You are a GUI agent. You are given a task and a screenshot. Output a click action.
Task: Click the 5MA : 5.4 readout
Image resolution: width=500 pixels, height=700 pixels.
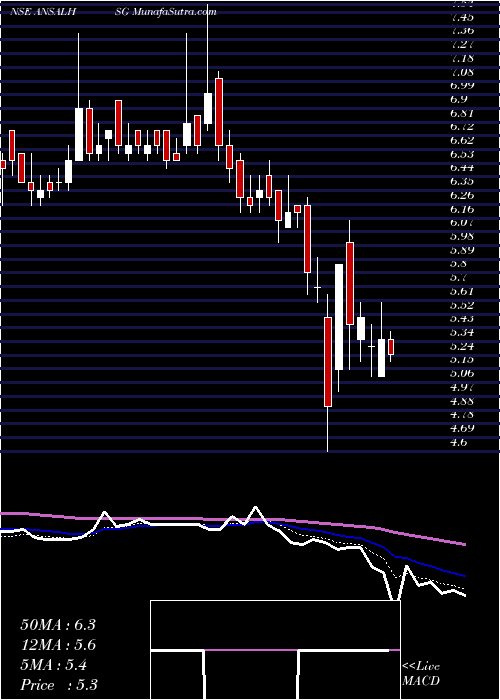[54, 665]
